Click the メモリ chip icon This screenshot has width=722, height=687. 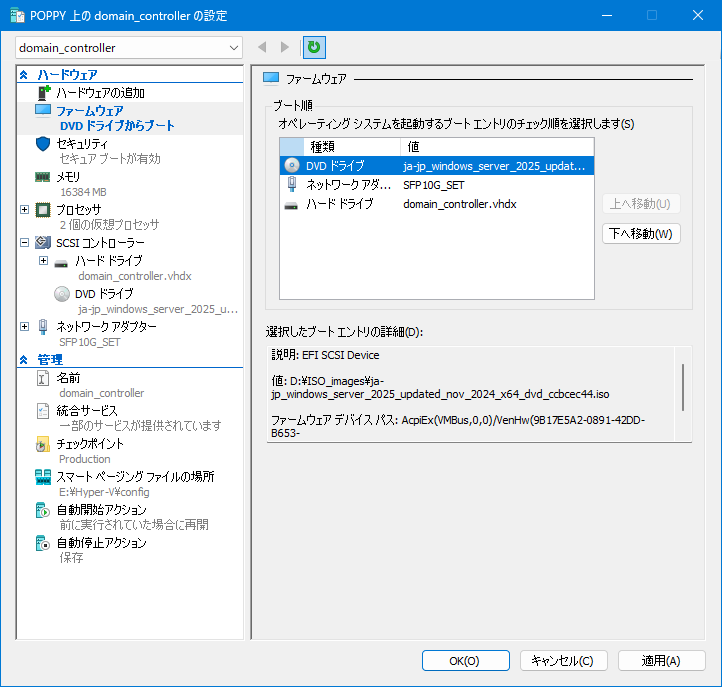(43, 177)
